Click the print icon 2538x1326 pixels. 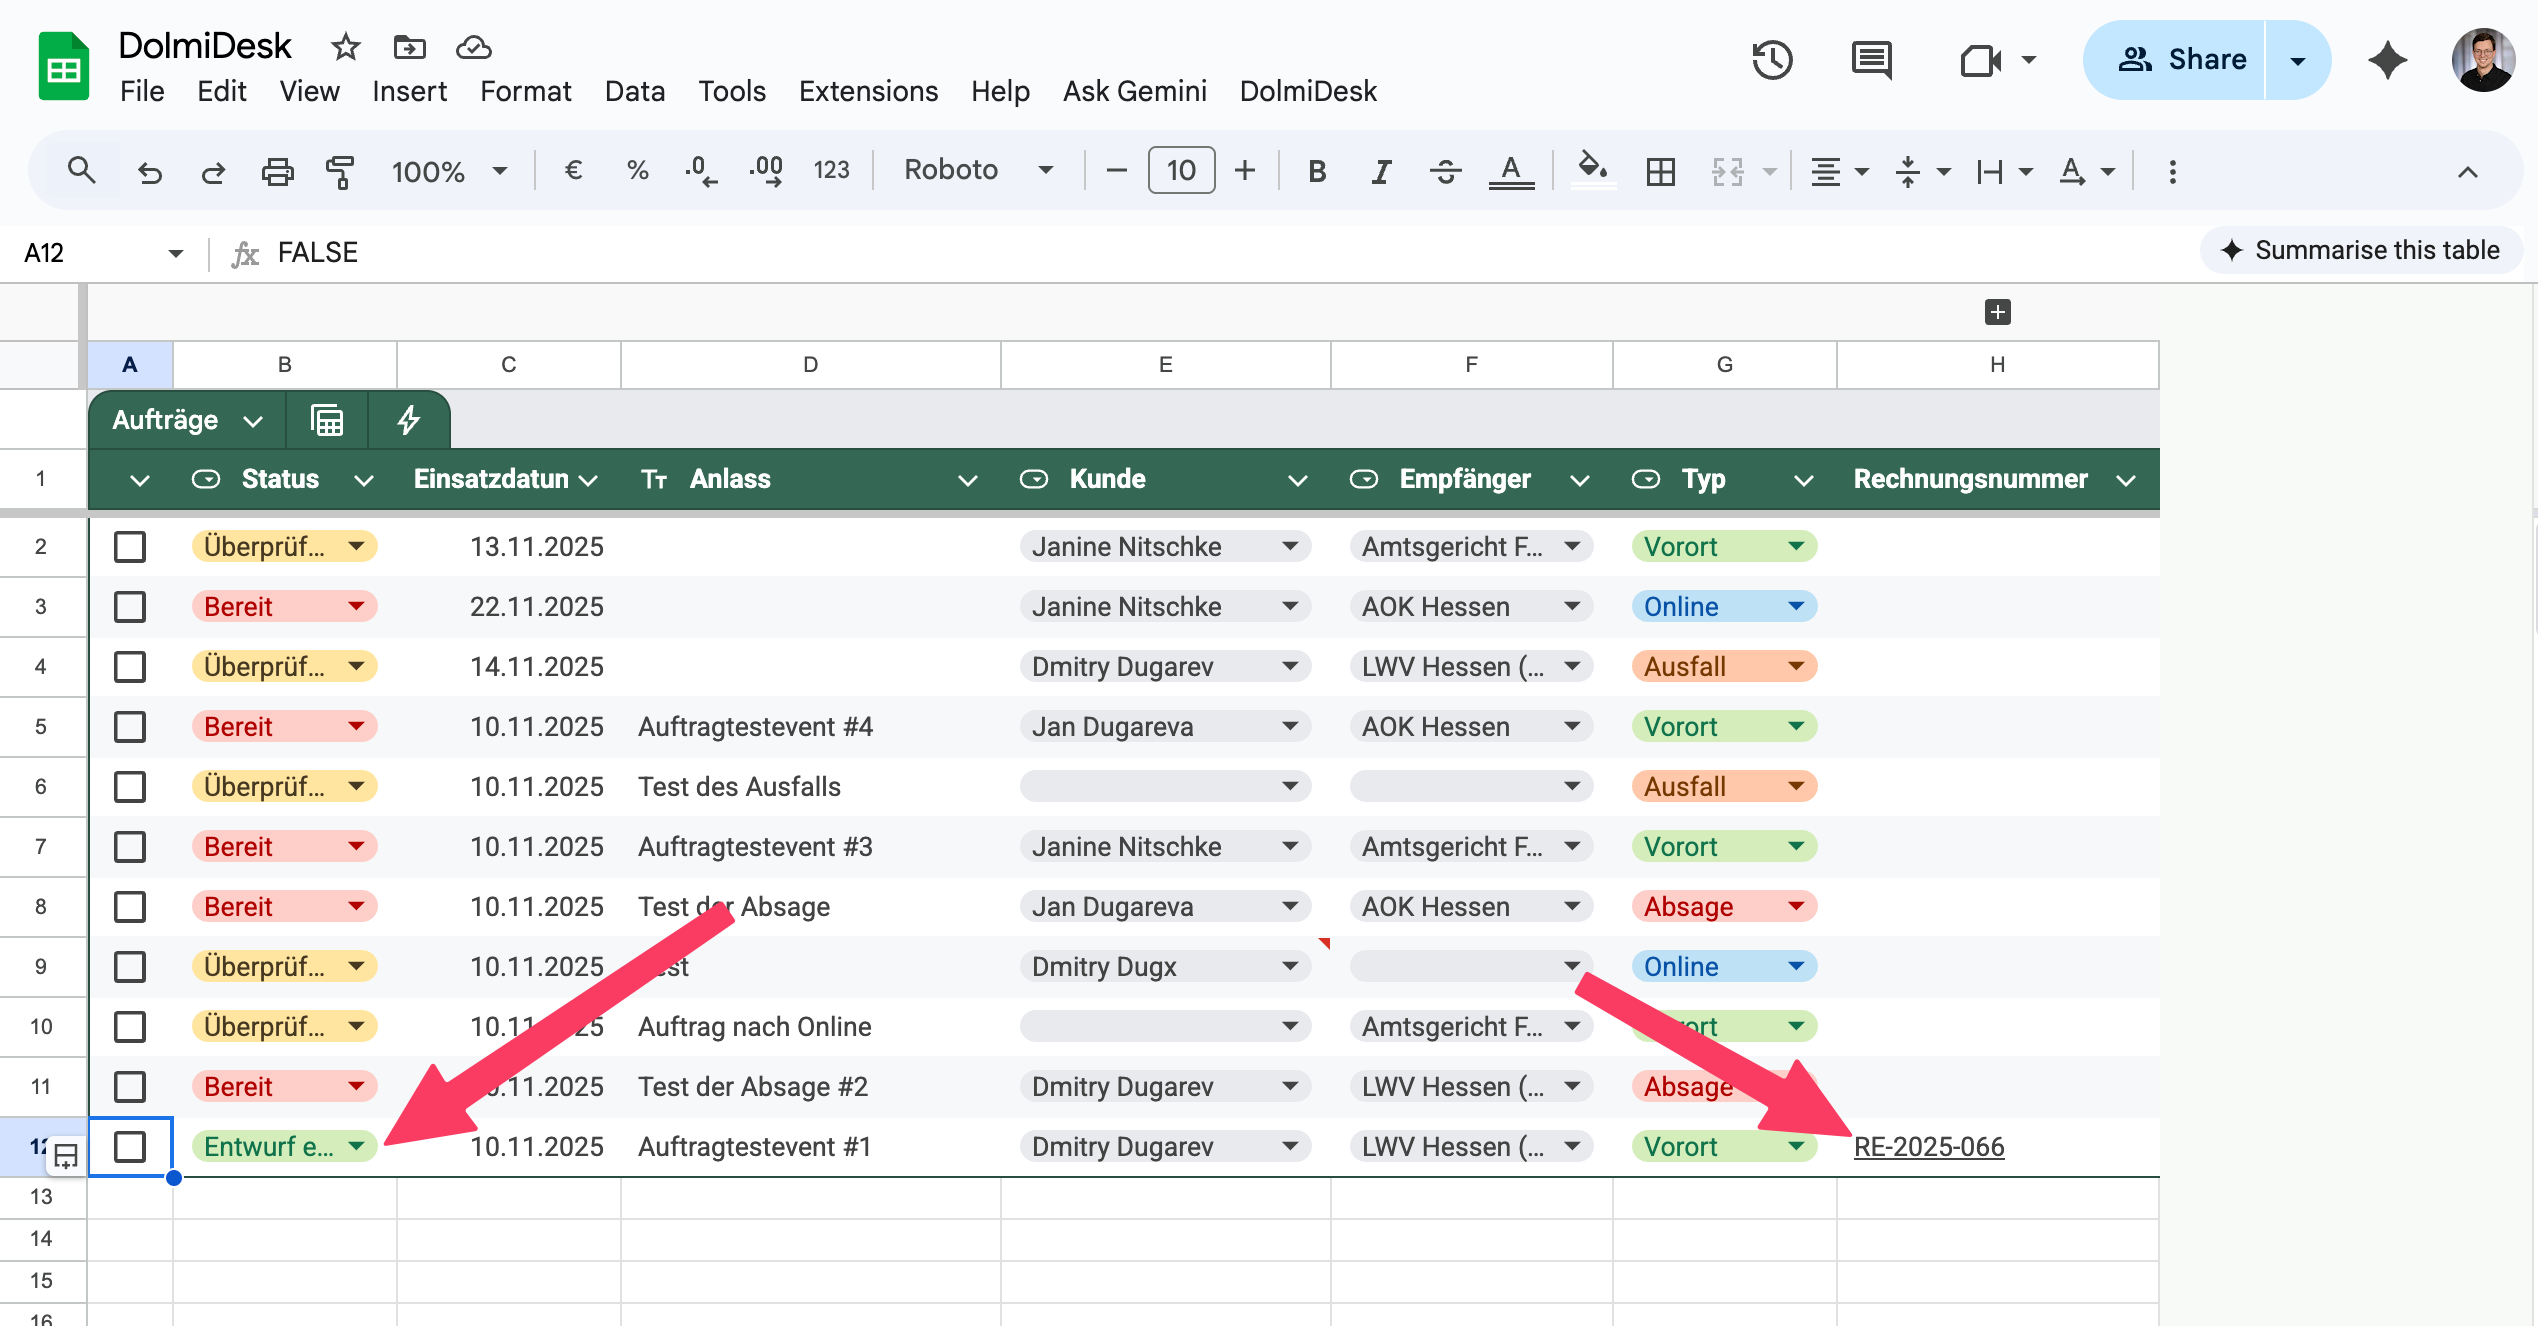pyautogui.click(x=277, y=171)
